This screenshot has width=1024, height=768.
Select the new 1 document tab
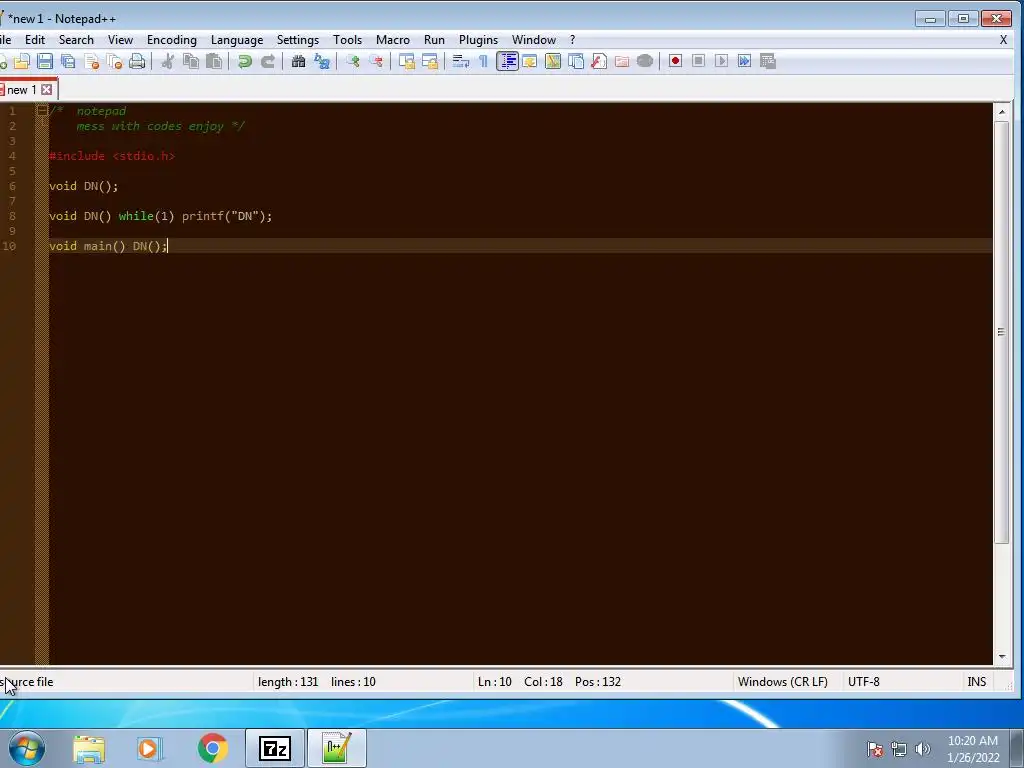(x=22, y=89)
